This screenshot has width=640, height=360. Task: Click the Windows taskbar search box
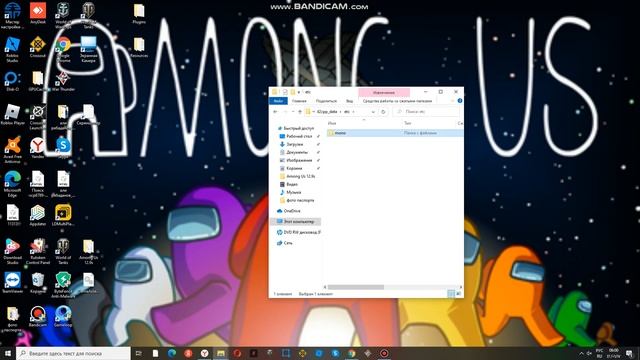tap(73, 353)
